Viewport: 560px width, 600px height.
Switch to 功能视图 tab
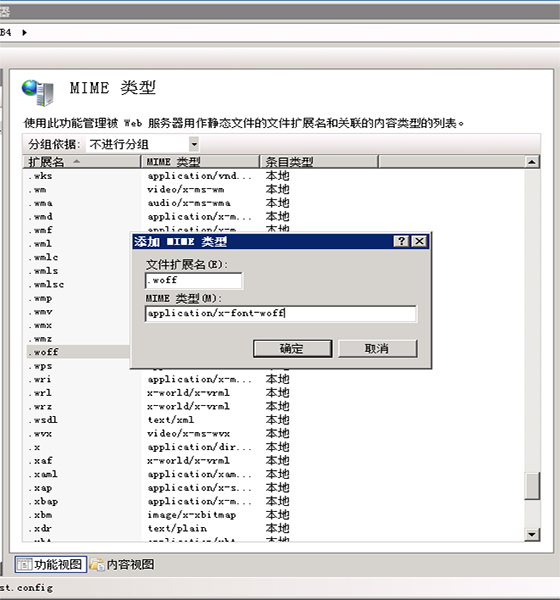(x=51, y=564)
